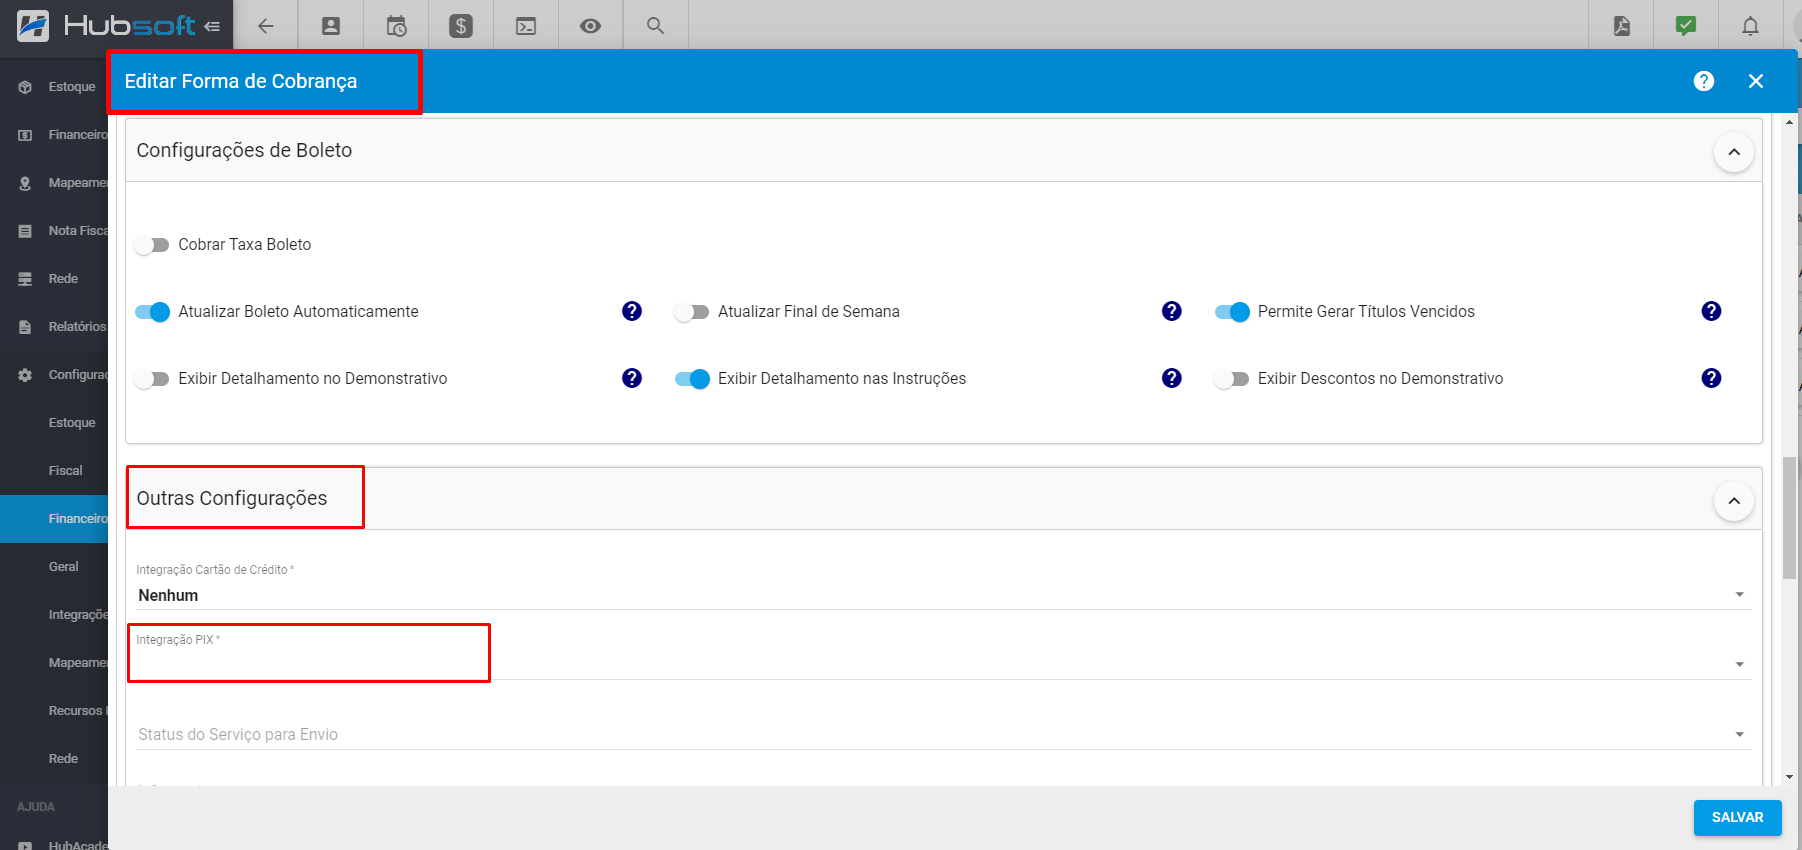Open the client contact card icon
The width and height of the screenshot is (1802, 850).
331,26
